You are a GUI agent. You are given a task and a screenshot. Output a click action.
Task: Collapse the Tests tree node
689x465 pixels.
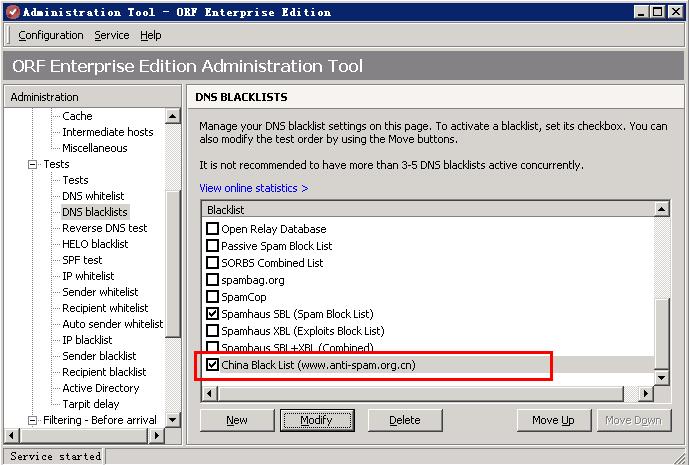coord(32,164)
